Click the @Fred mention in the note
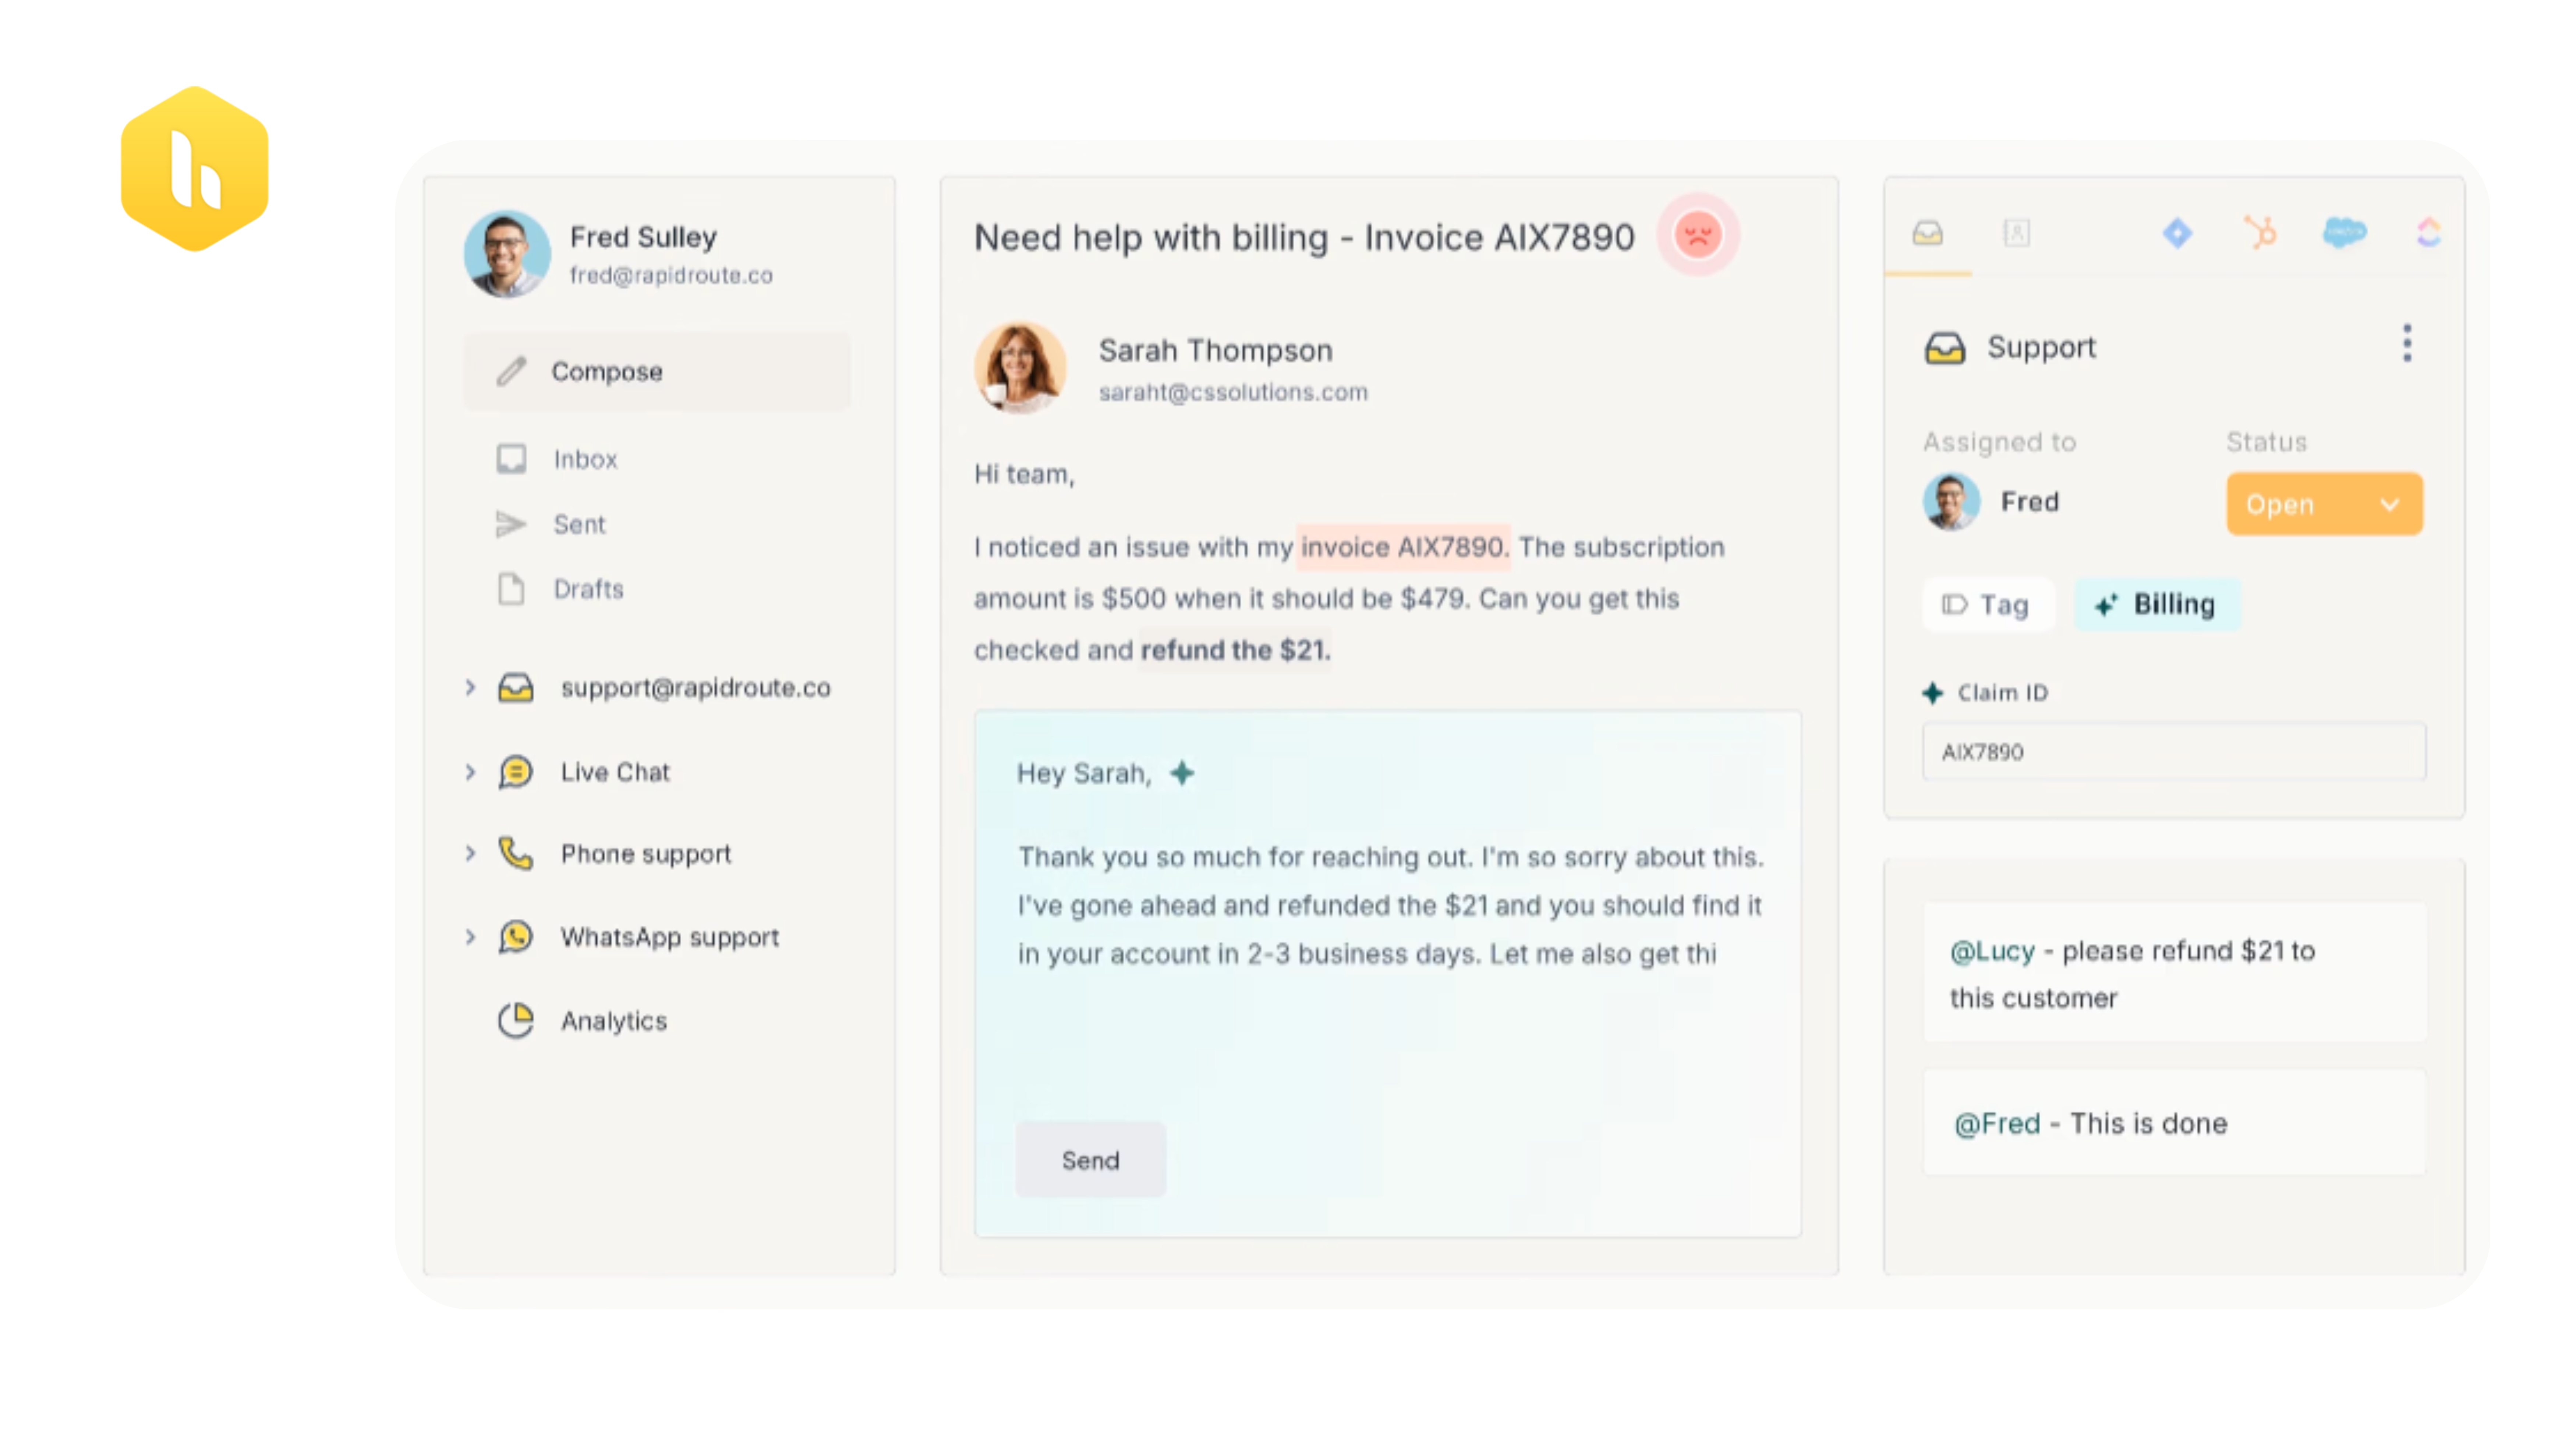Screen dimensions: 2576x1449 pyautogui.click(x=1997, y=1124)
